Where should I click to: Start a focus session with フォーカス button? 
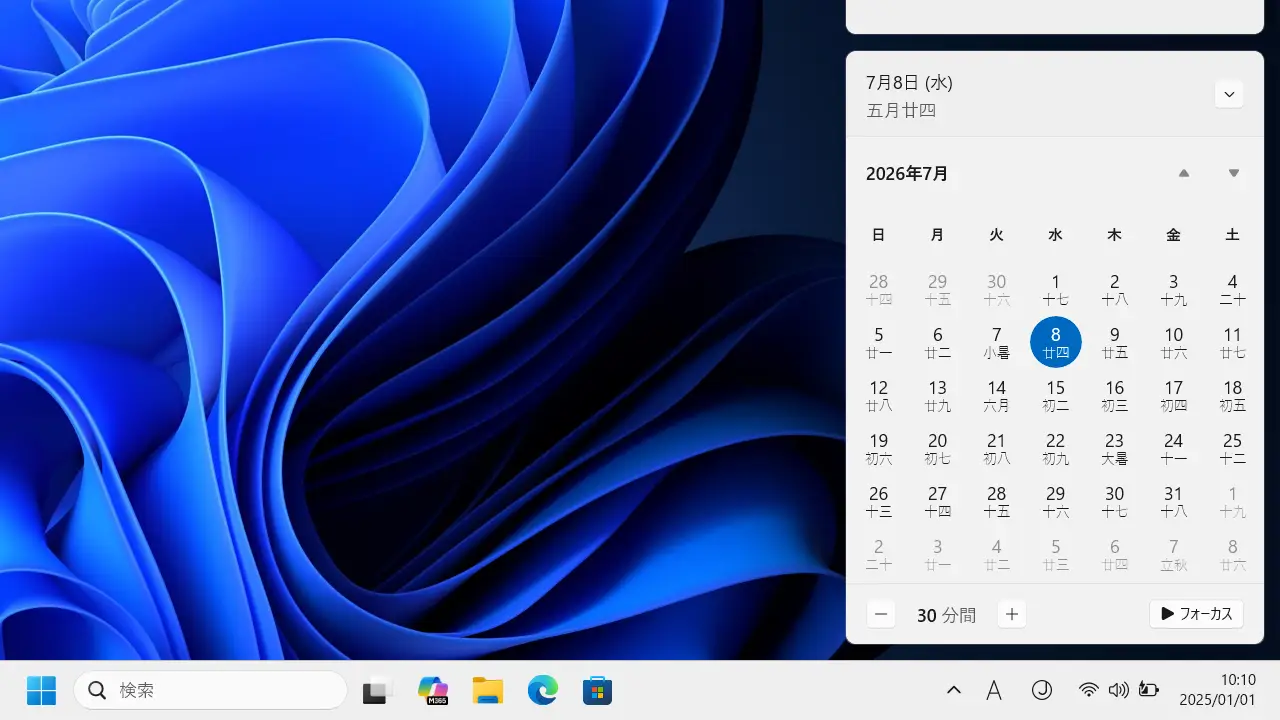[x=1197, y=614]
